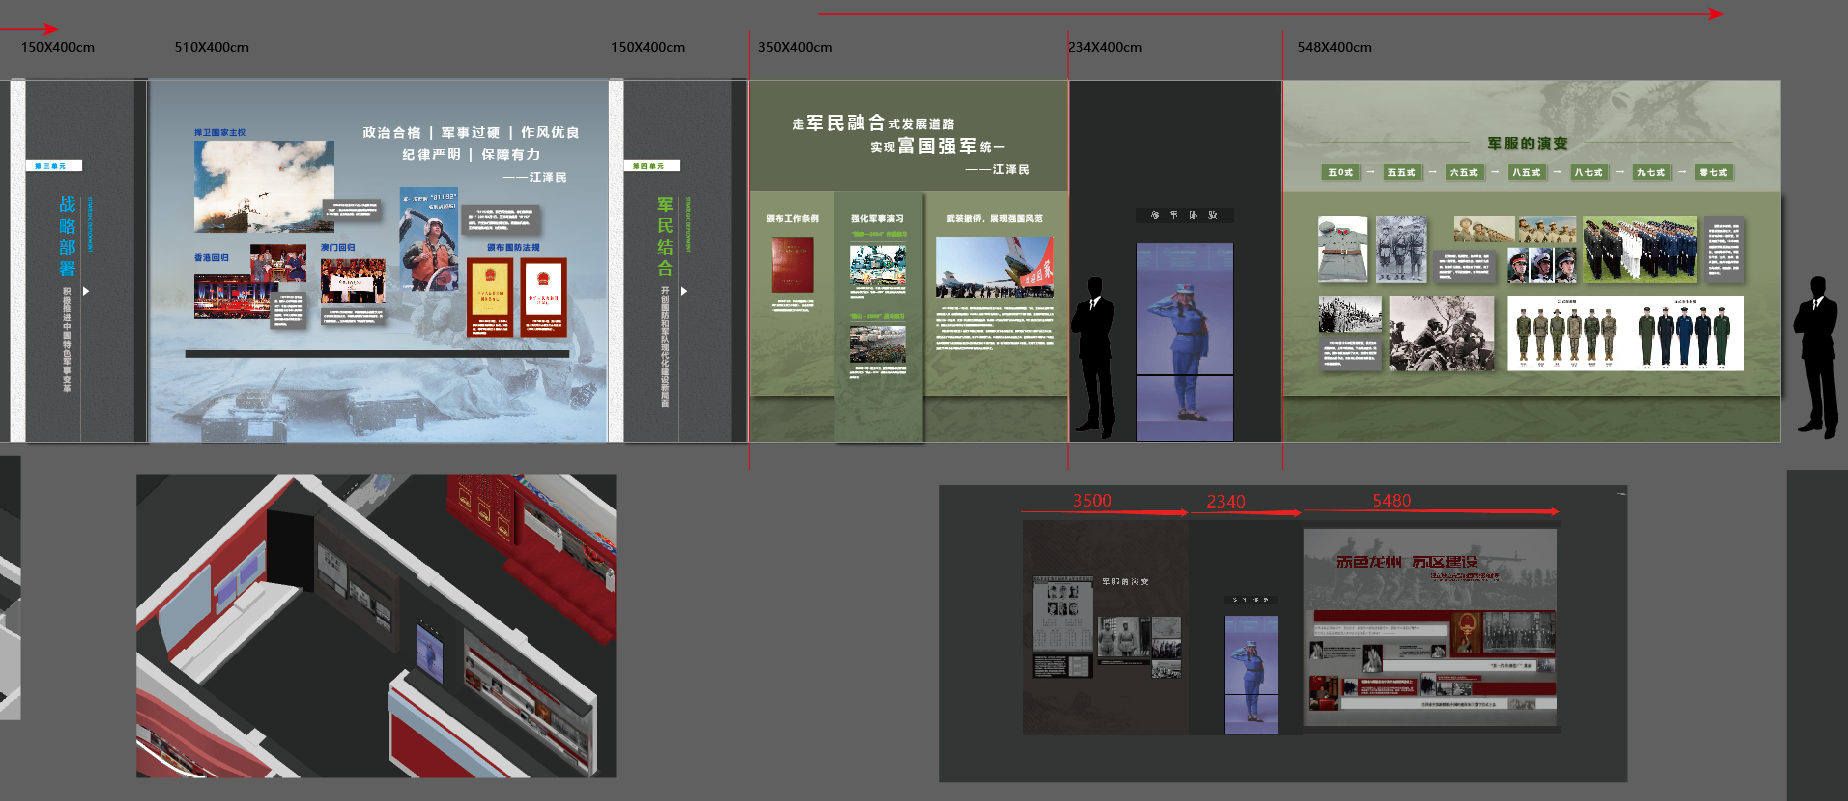Select the red 2340 measurement text
The height and width of the screenshot is (801, 1848).
[1226, 501]
